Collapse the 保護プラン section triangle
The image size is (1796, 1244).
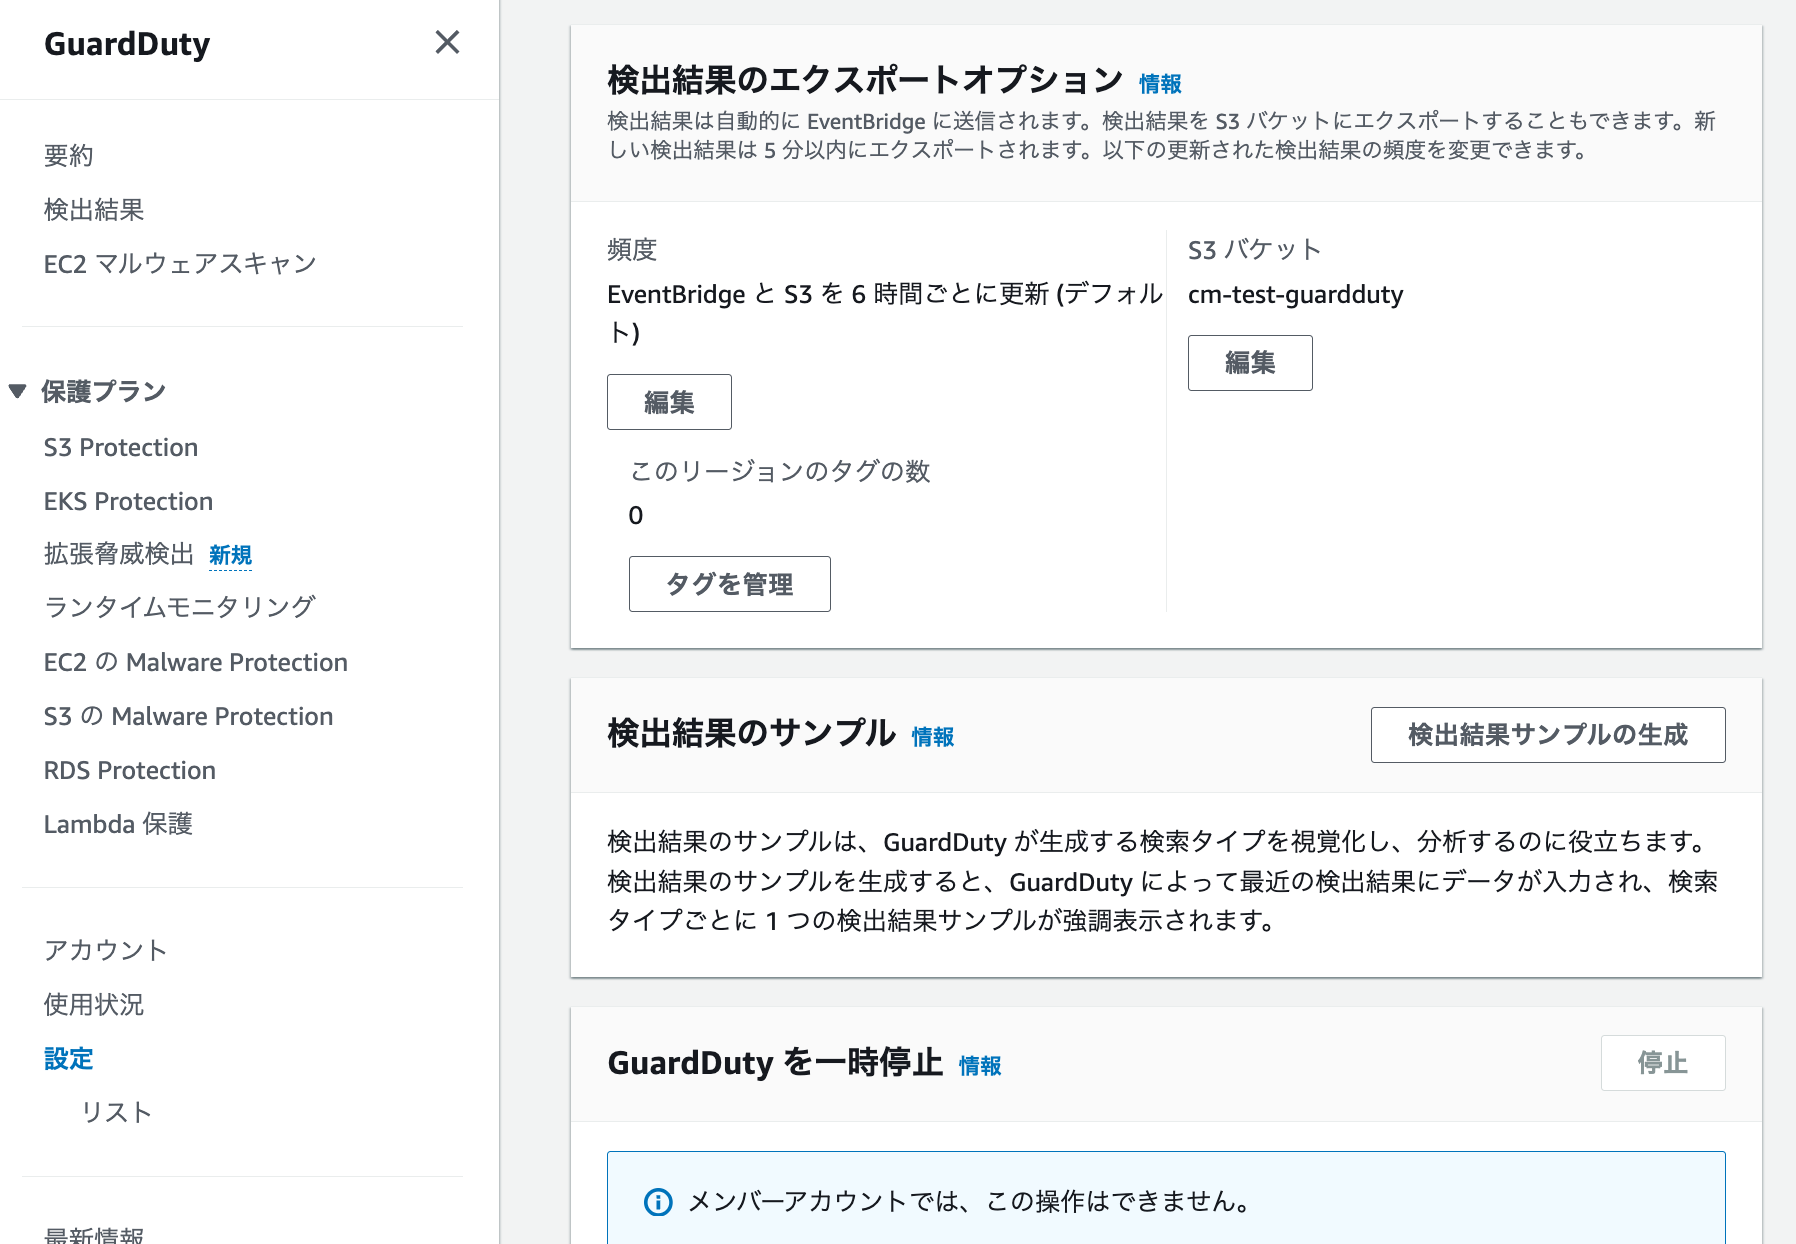[17, 391]
